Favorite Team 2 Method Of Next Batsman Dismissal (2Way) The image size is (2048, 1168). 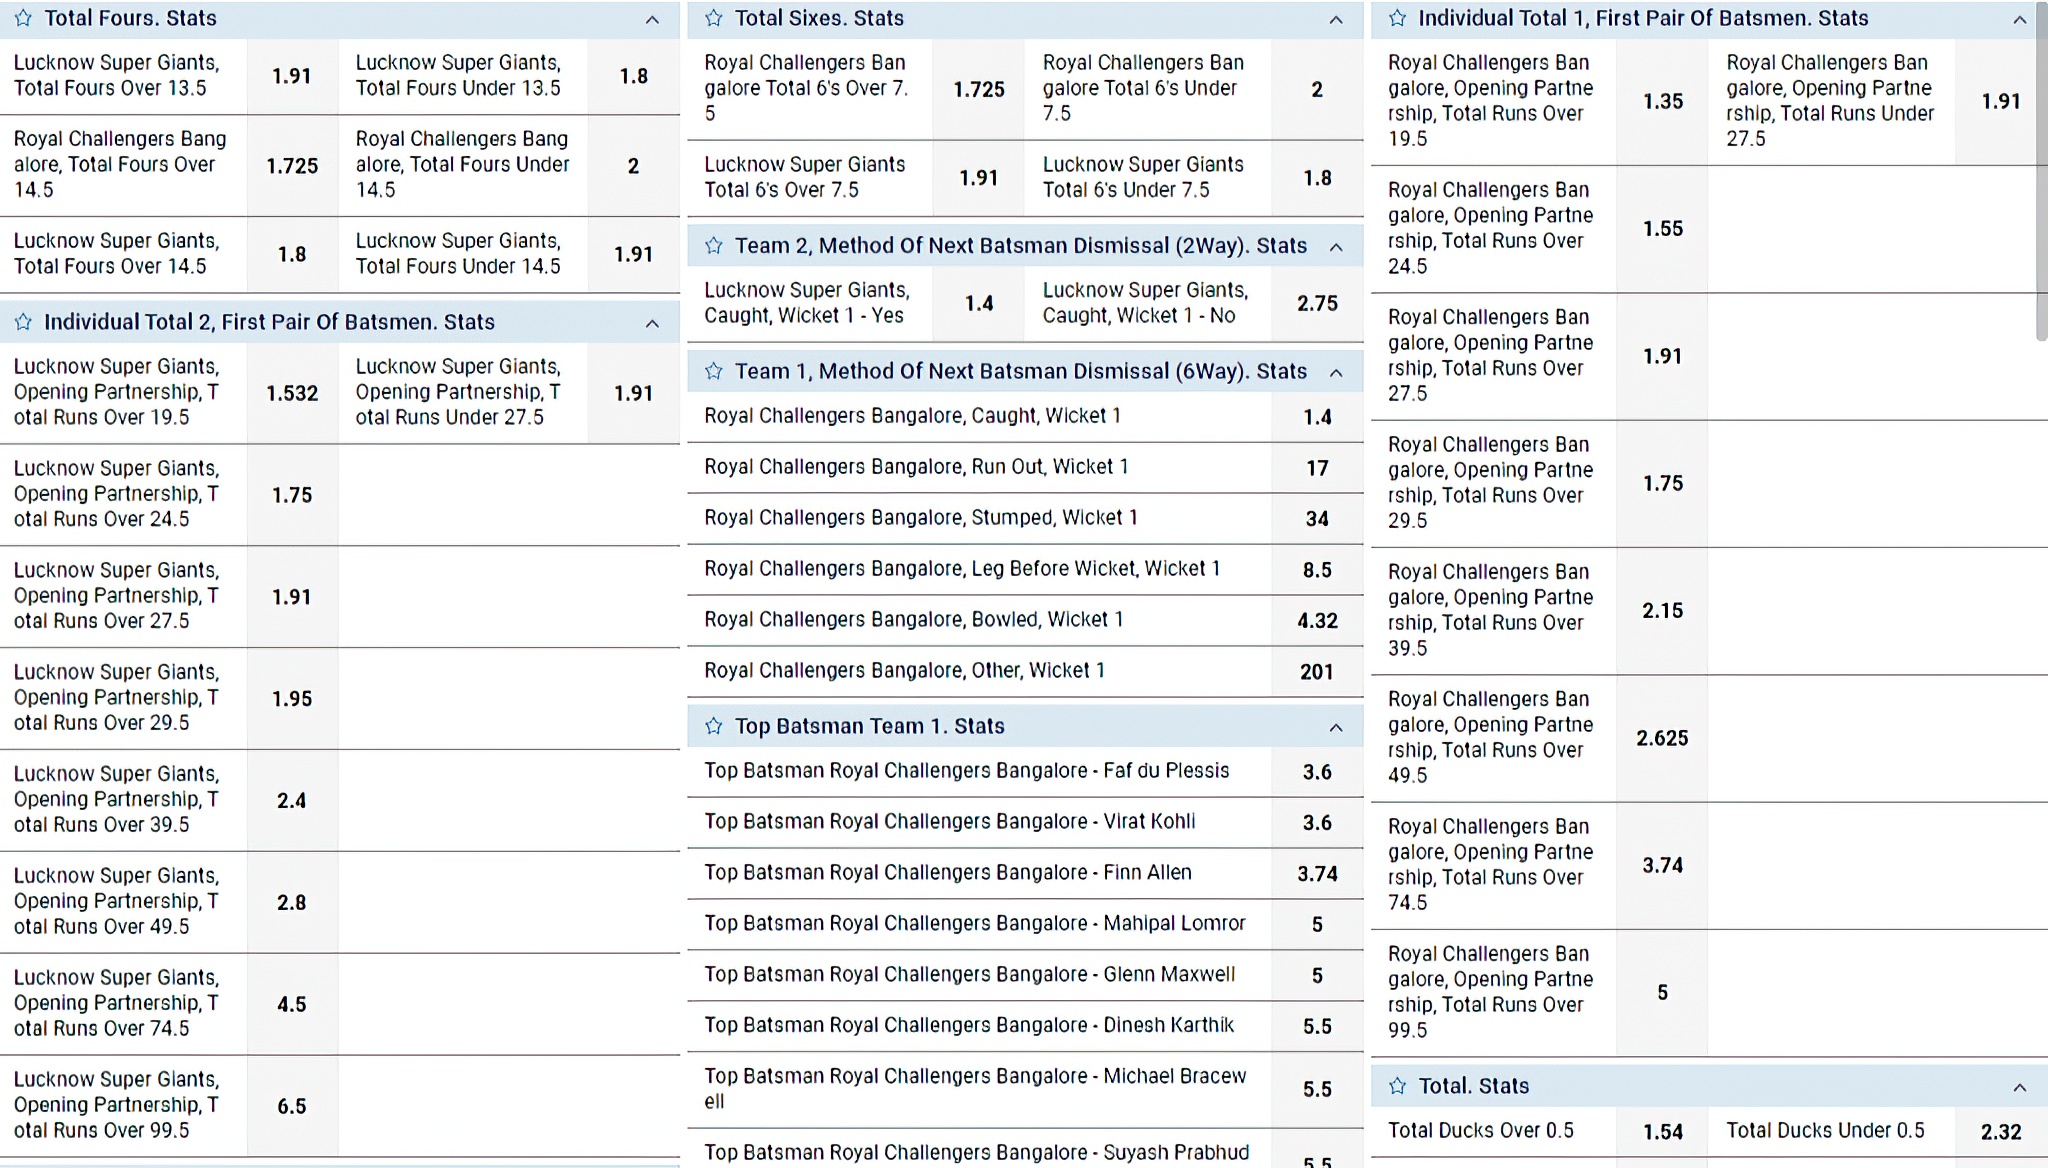[x=713, y=246]
